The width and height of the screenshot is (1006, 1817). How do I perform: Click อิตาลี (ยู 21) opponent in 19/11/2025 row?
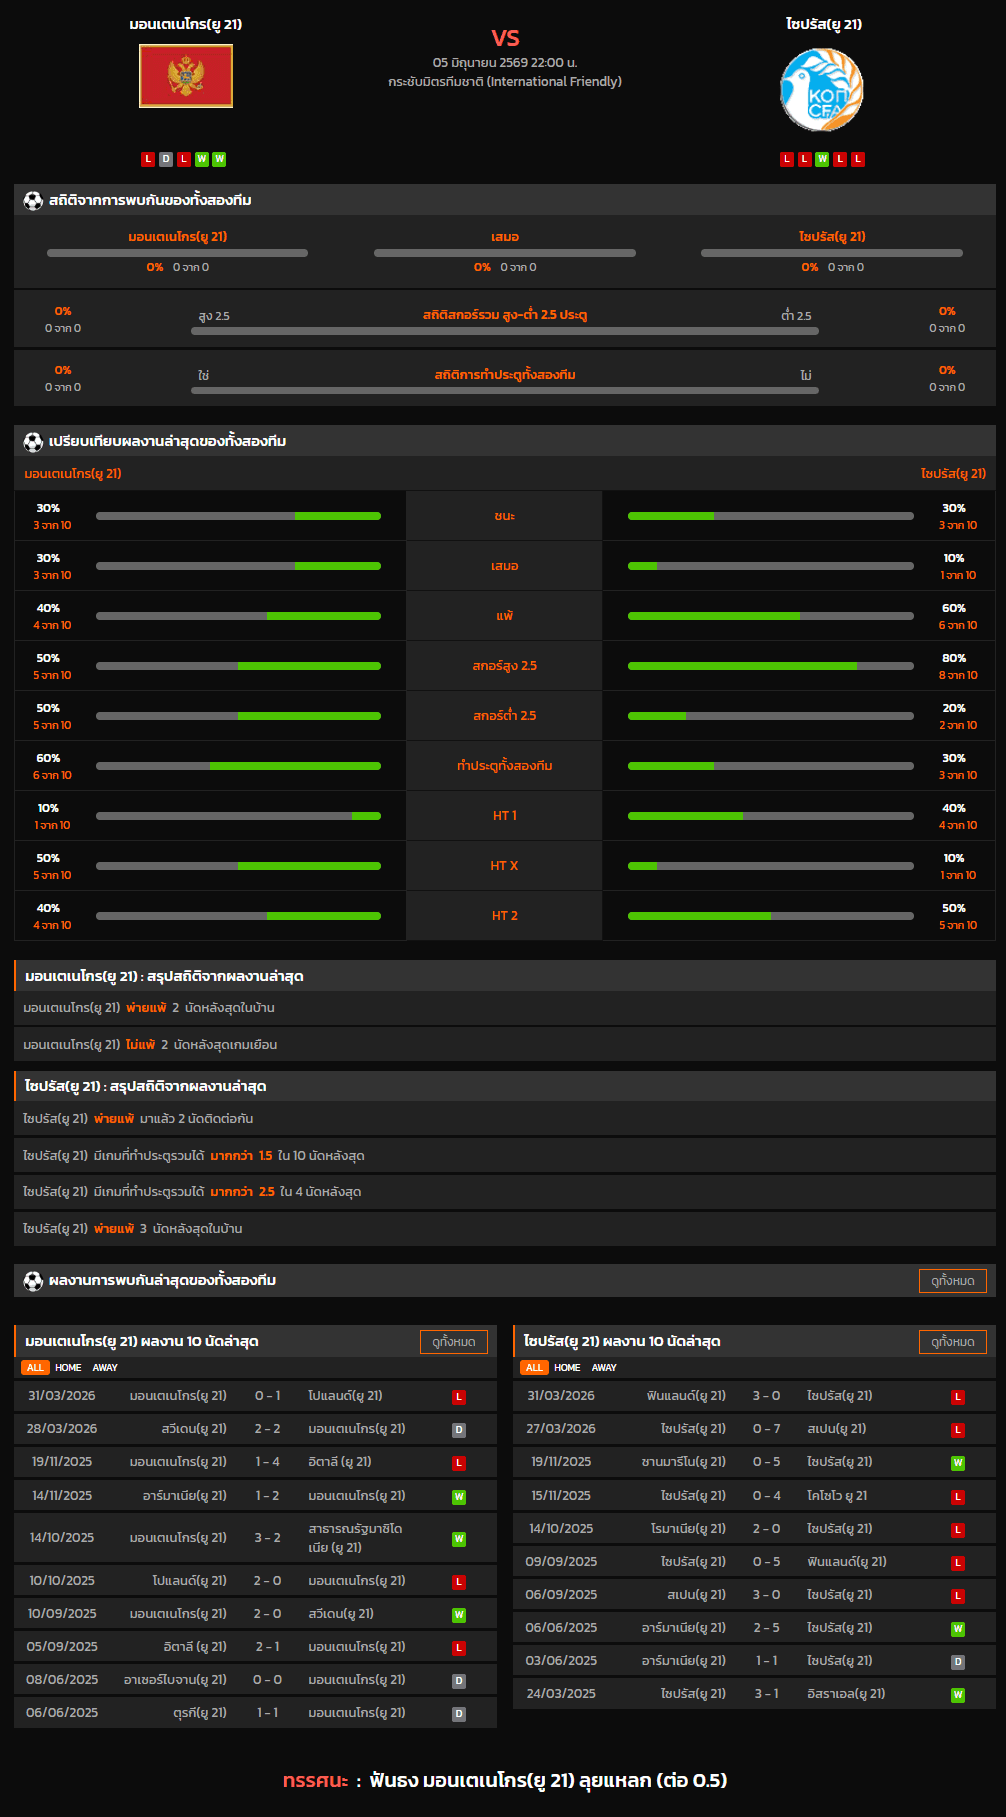coord(340,1462)
